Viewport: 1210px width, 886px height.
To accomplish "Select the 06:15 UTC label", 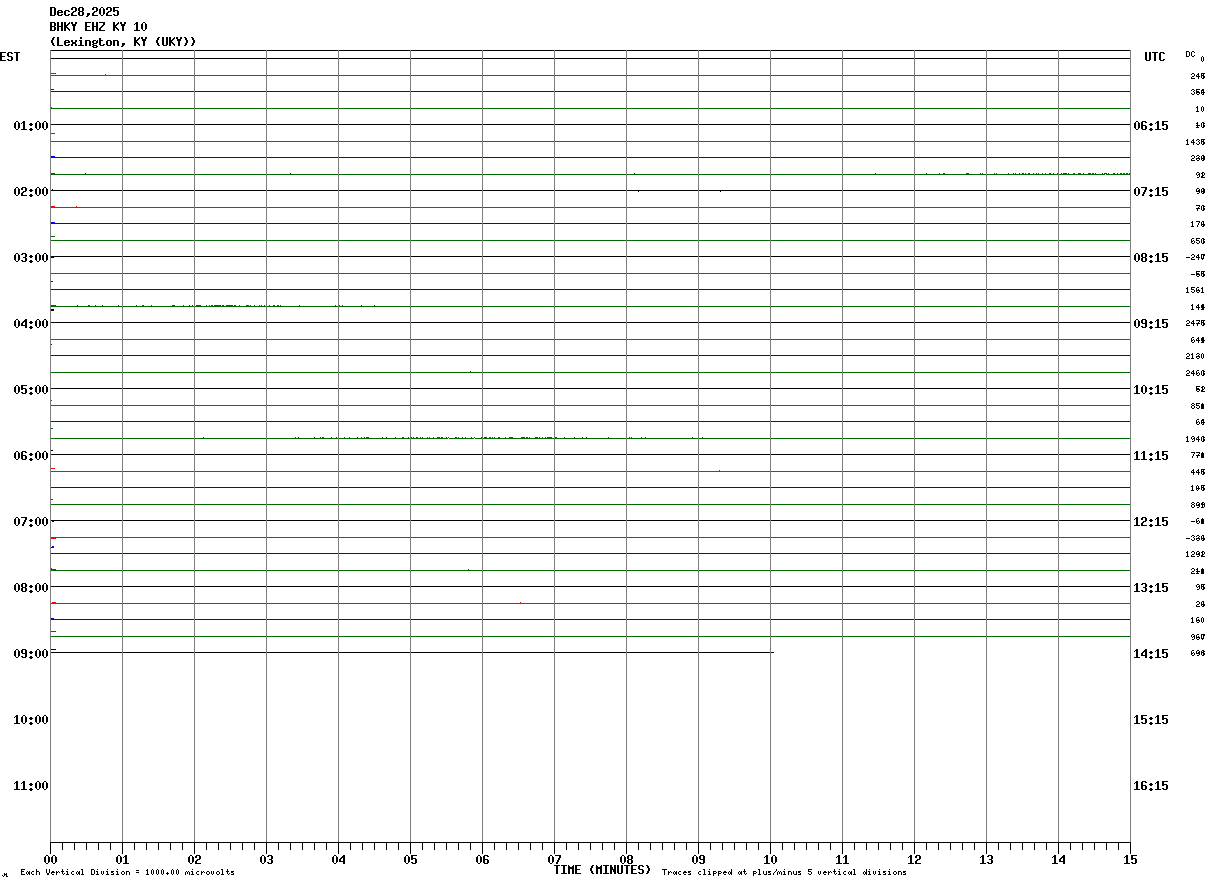I will point(1151,126).
